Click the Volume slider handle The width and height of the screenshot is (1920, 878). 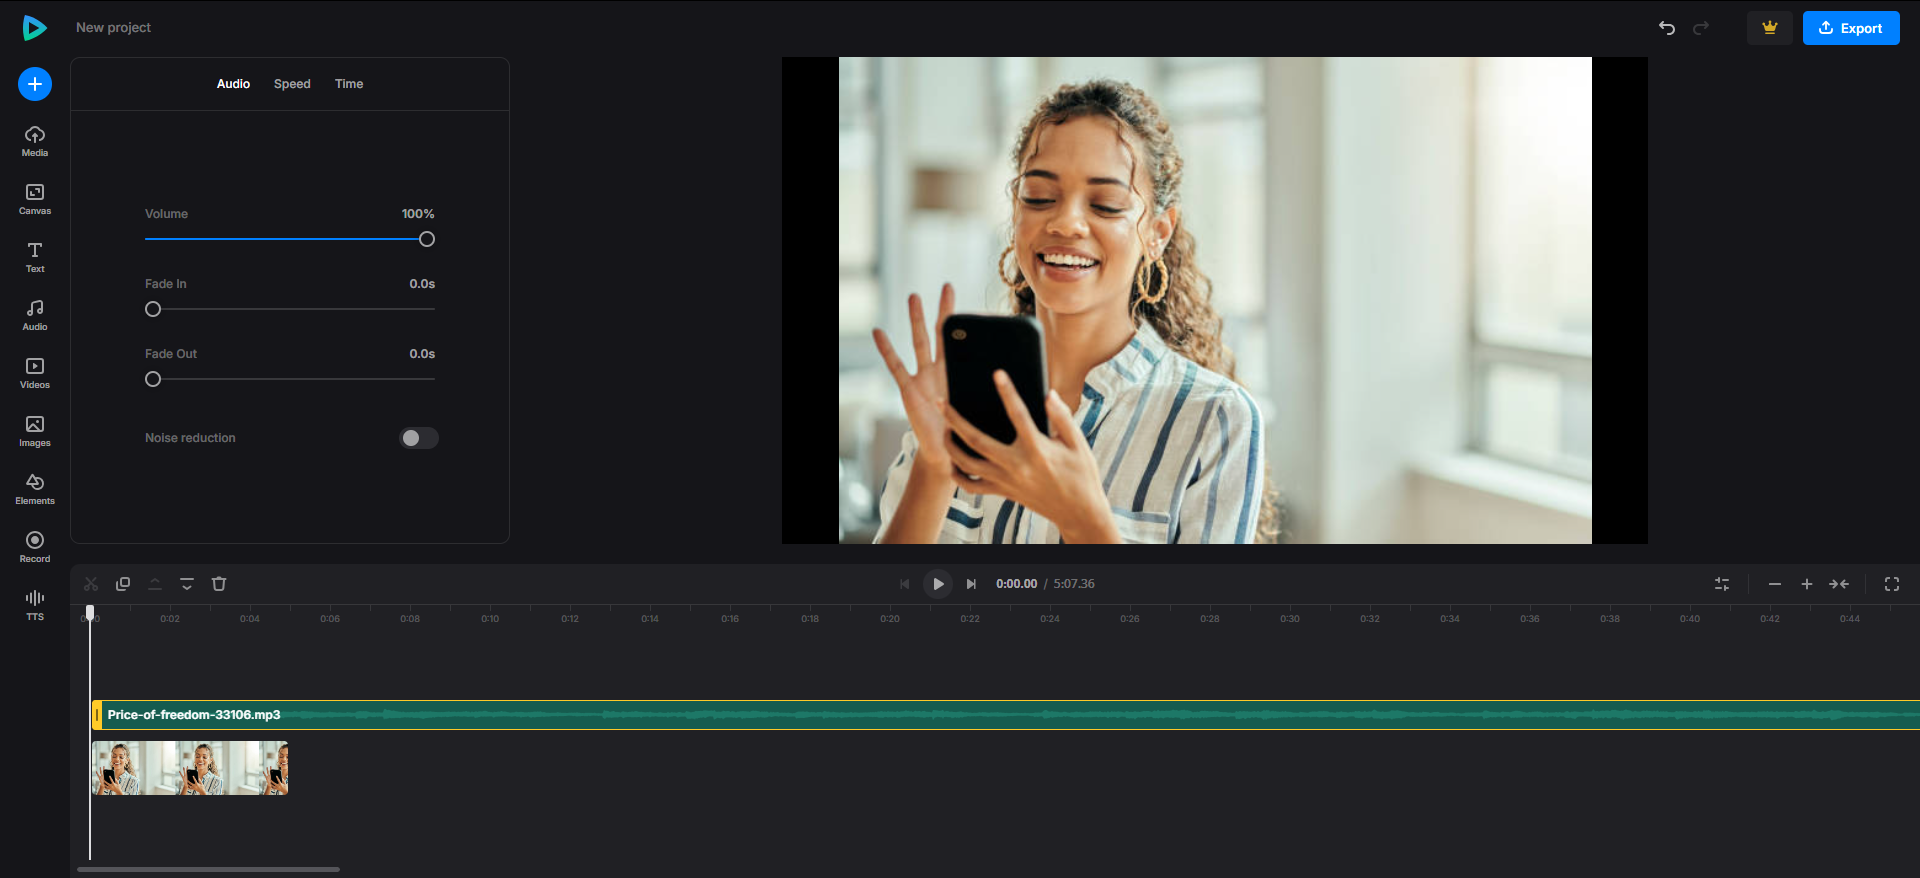[427, 239]
